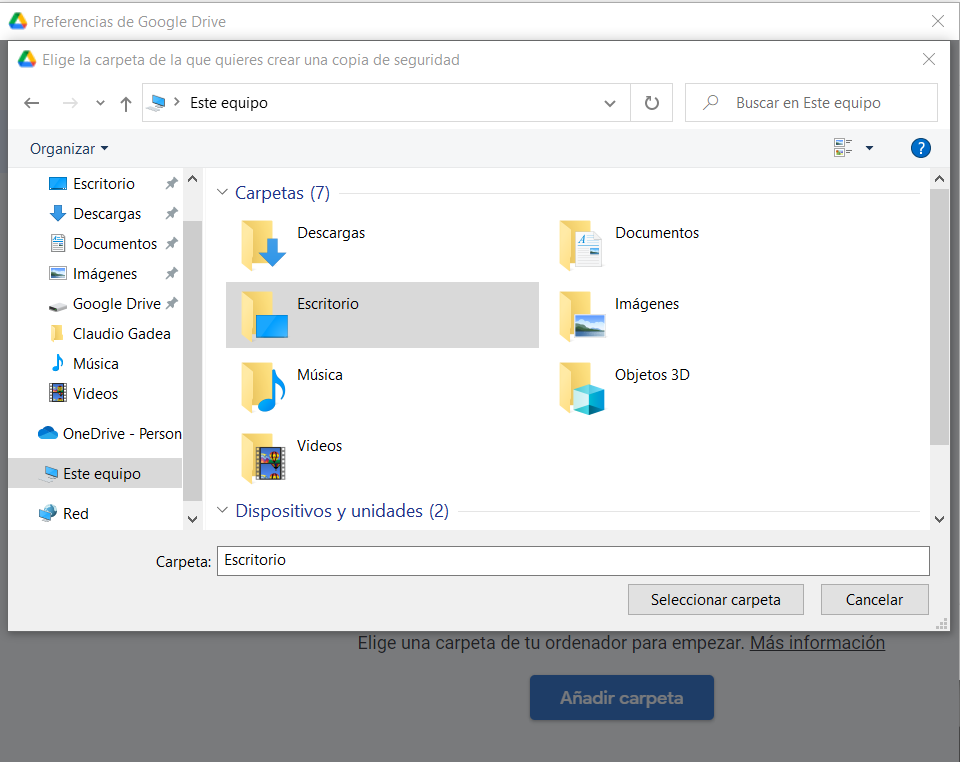The height and width of the screenshot is (762, 960).
Task: Select the Objetos 3D folder icon
Action: tap(582, 388)
